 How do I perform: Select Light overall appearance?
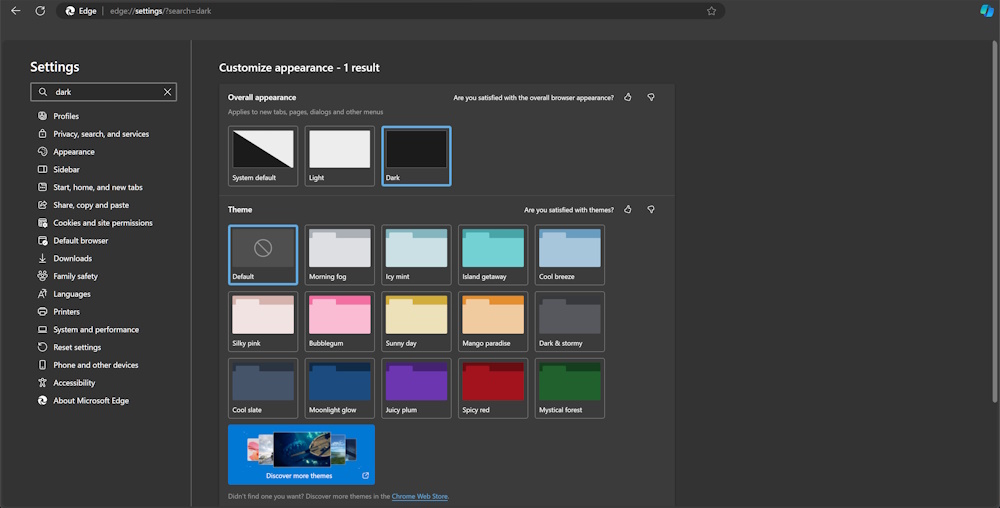[339, 156]
